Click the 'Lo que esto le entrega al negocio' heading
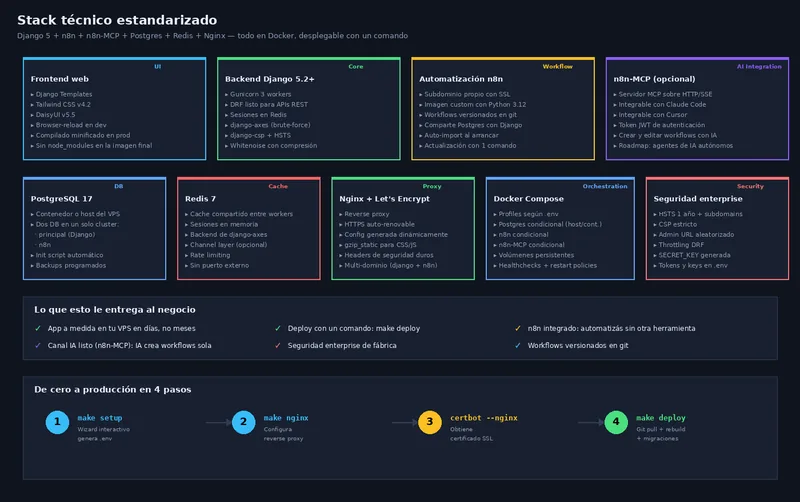This screenshot has width=800, height=502. pos(115,310)
